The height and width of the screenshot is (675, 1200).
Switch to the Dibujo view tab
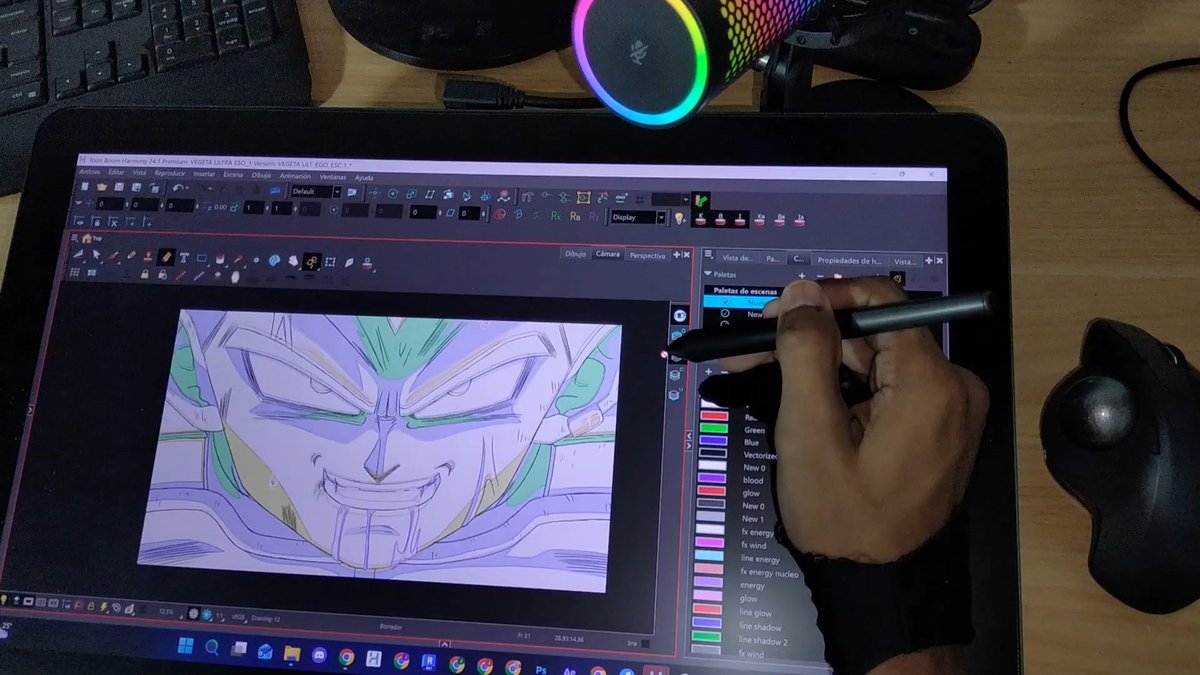(576, 254)
